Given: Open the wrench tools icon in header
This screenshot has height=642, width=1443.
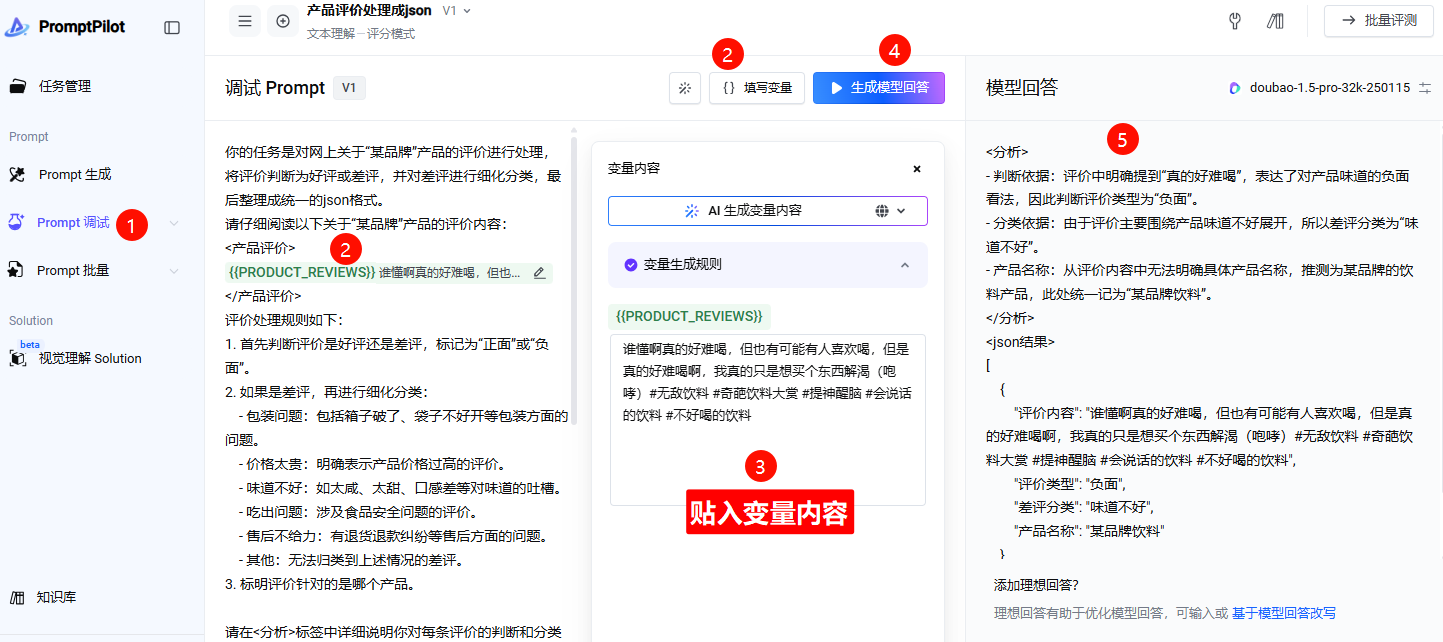Looking at the screenshot, I should click(x=1235, y=21).
